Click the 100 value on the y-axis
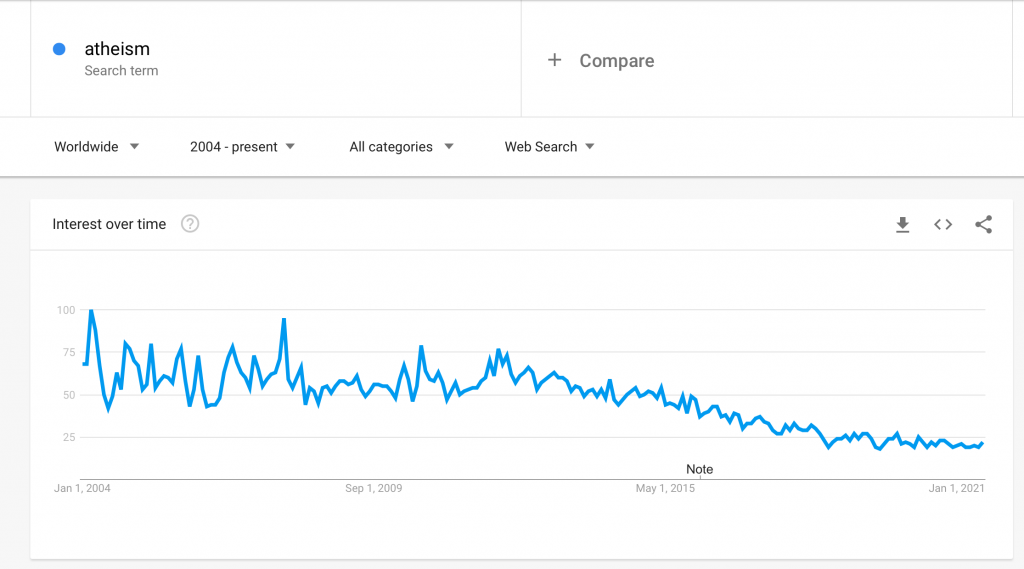Screen dimensions: 1024x569 [x=65, y=310]
